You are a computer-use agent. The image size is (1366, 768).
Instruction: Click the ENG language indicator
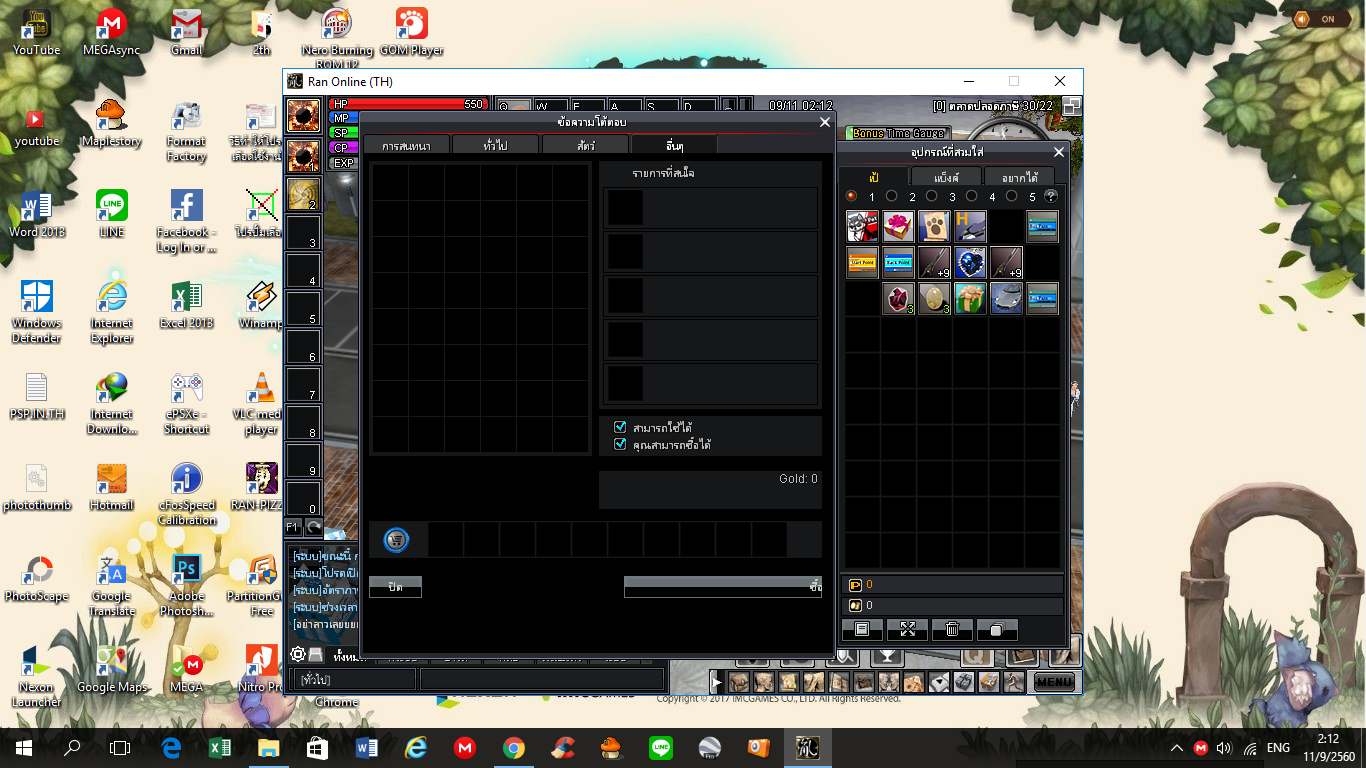tap(1278, 748)
